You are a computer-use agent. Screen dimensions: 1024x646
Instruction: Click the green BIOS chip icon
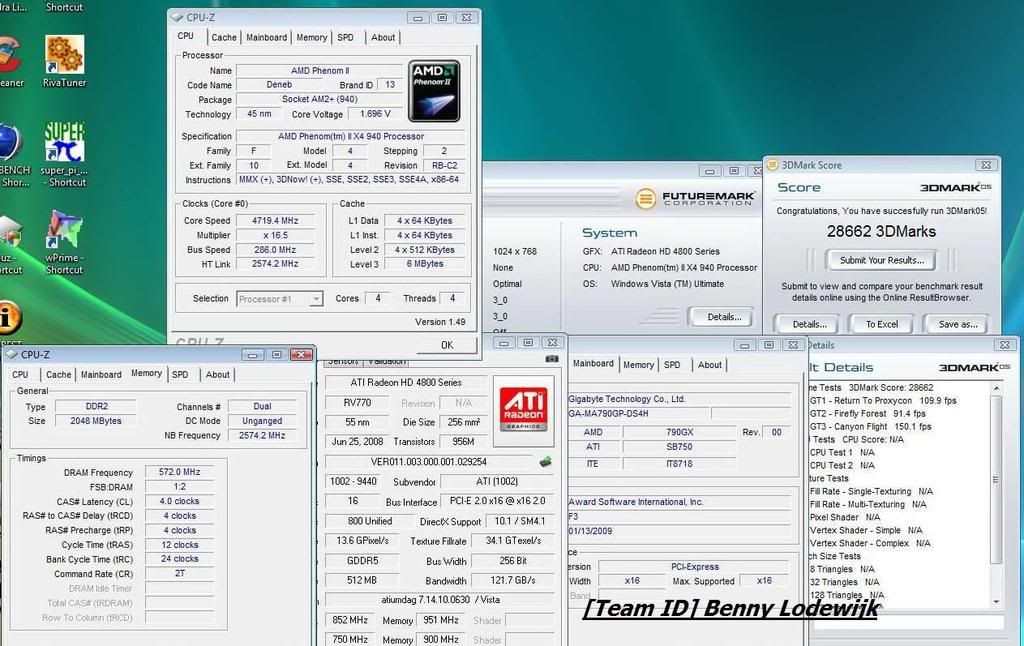pyautogui.click(x=545, y=462)
